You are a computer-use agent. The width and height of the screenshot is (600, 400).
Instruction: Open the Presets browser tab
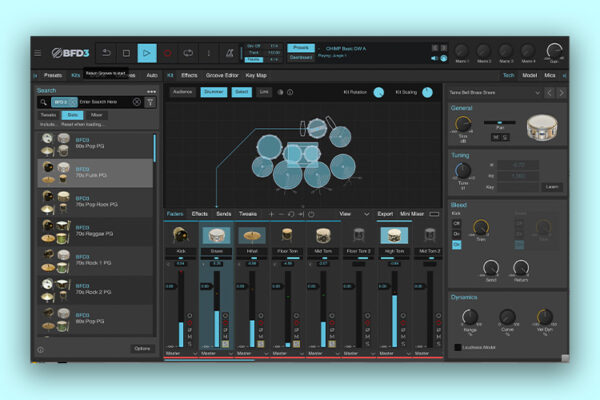coord(53,75)
